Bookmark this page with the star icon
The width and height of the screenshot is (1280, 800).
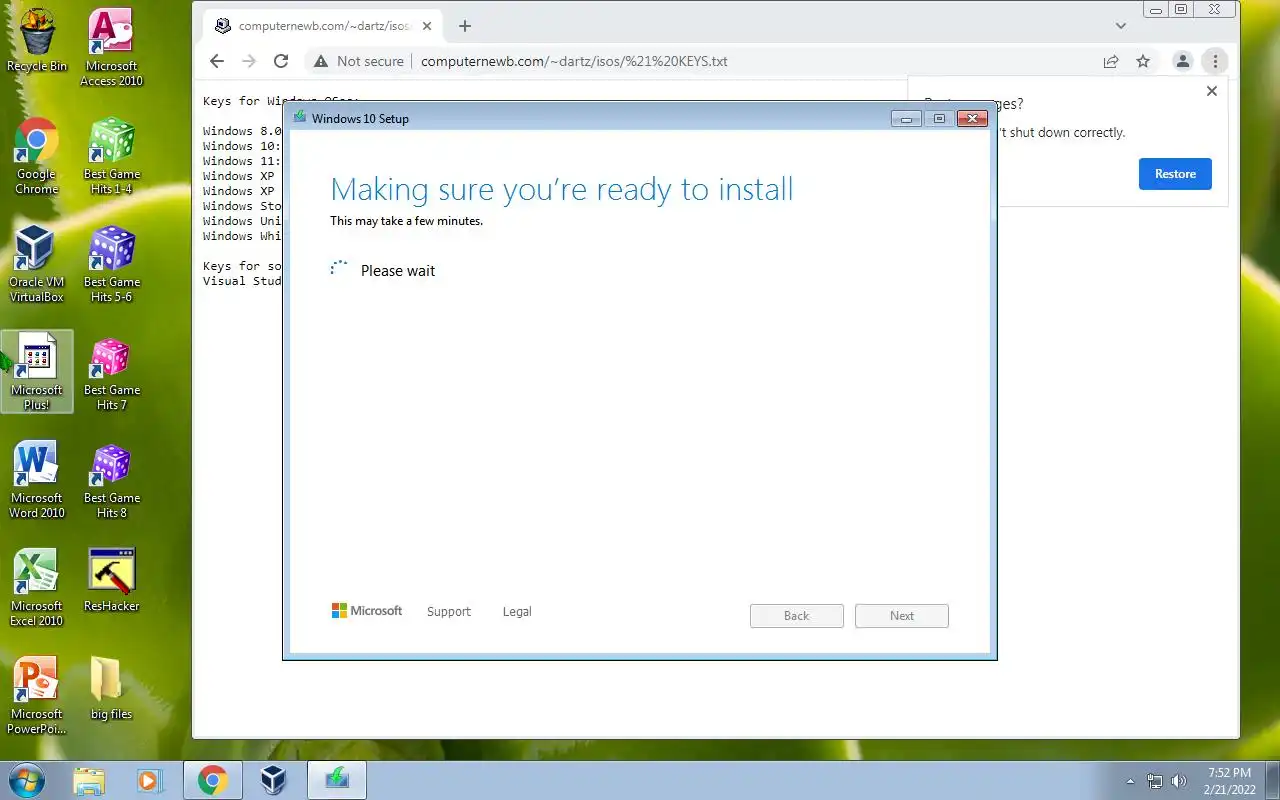tap(1143, 61)
